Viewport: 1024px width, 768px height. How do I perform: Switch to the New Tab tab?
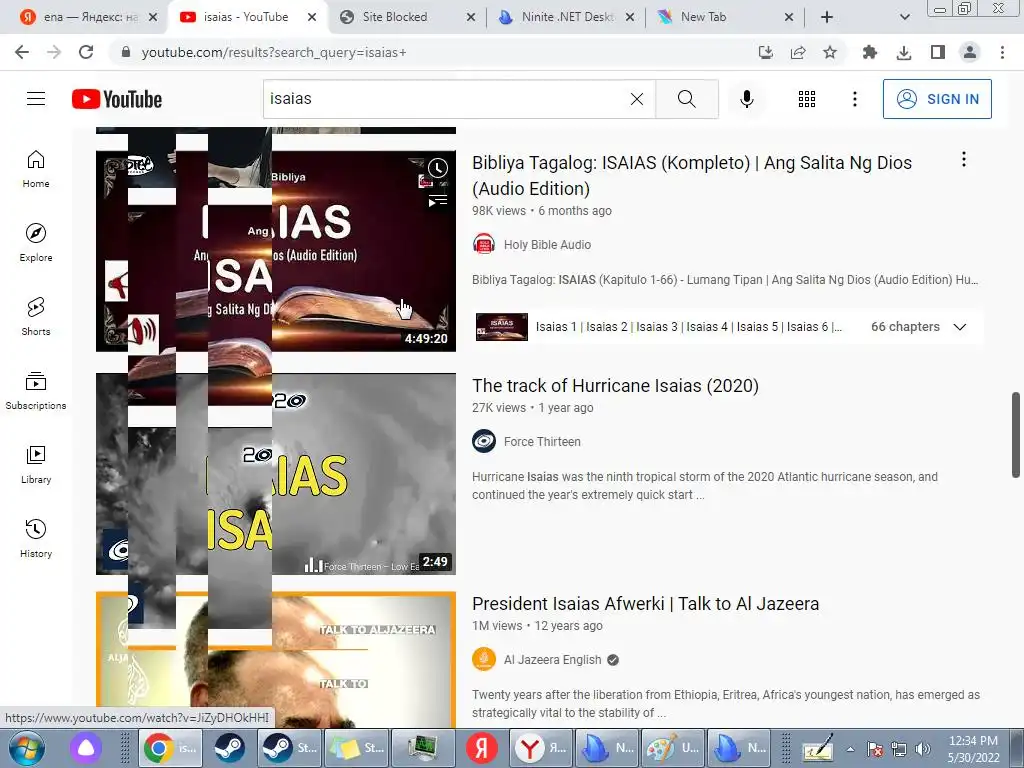tap(725, 17)
